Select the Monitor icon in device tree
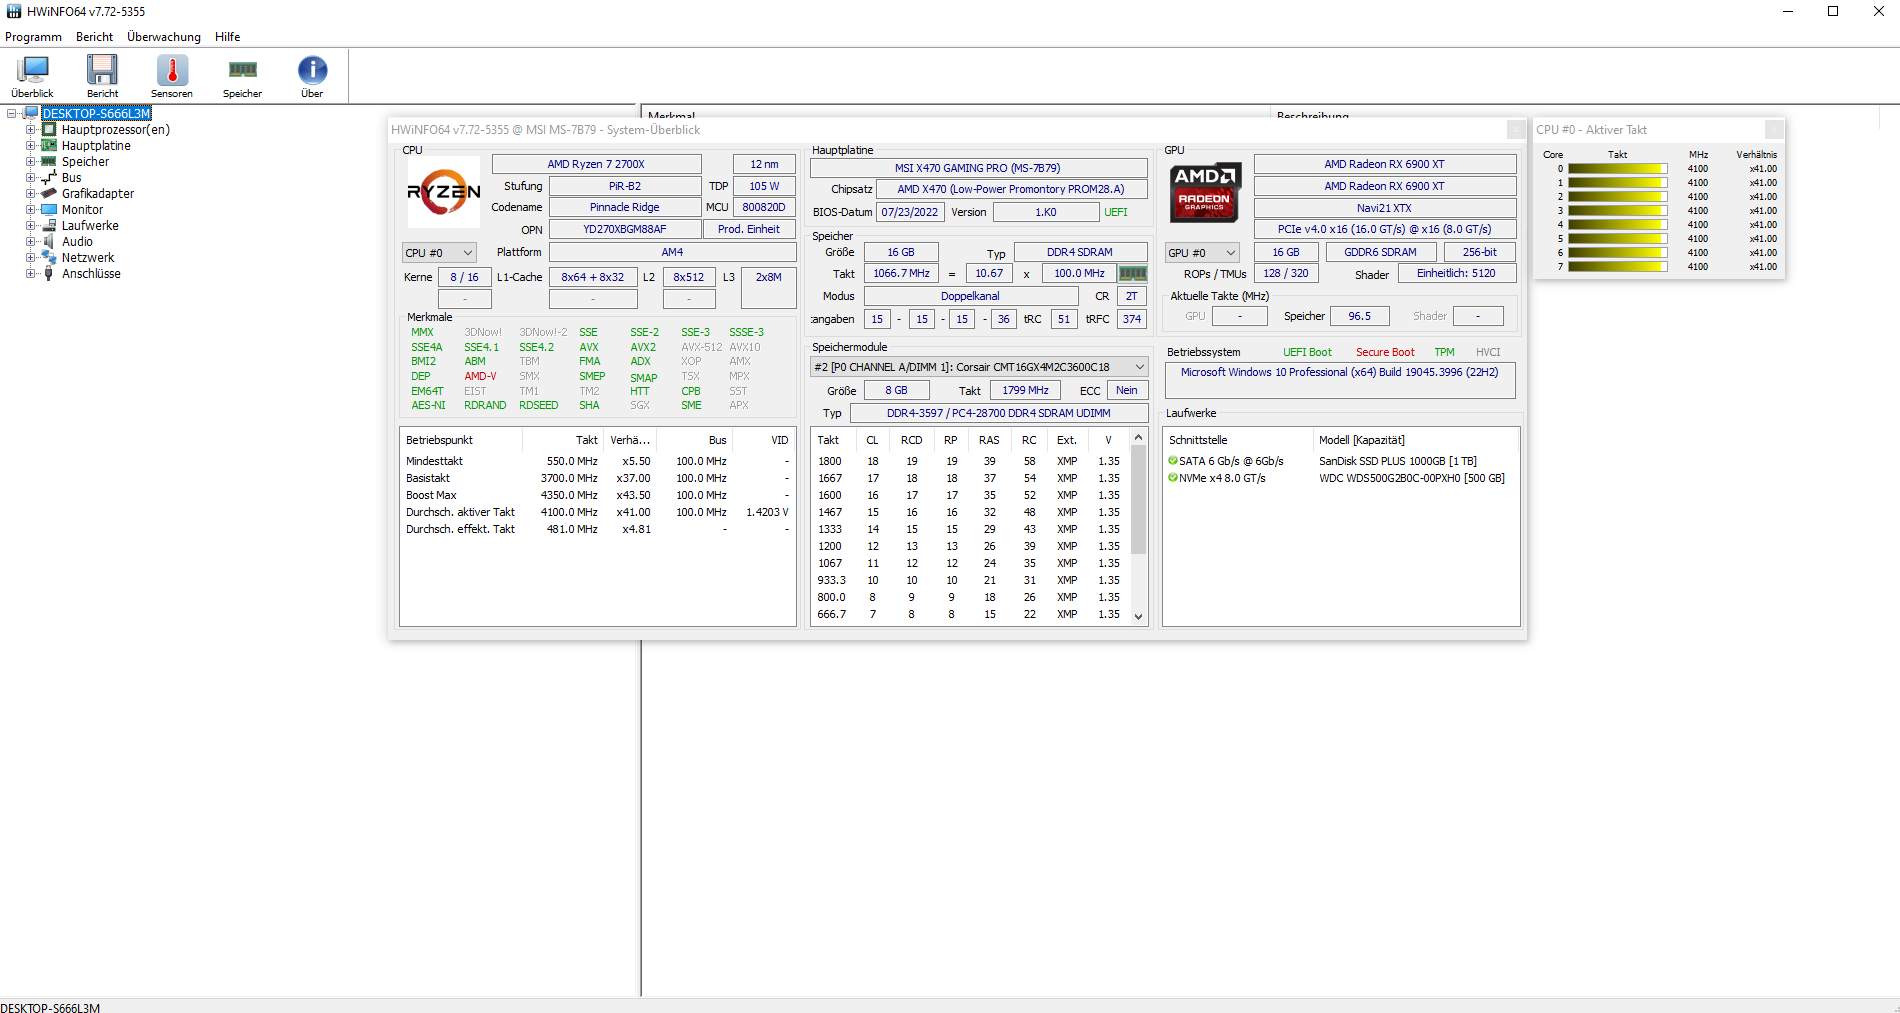The width and height of the screenshot is (1900, 1013). click(x=49, y=210)
